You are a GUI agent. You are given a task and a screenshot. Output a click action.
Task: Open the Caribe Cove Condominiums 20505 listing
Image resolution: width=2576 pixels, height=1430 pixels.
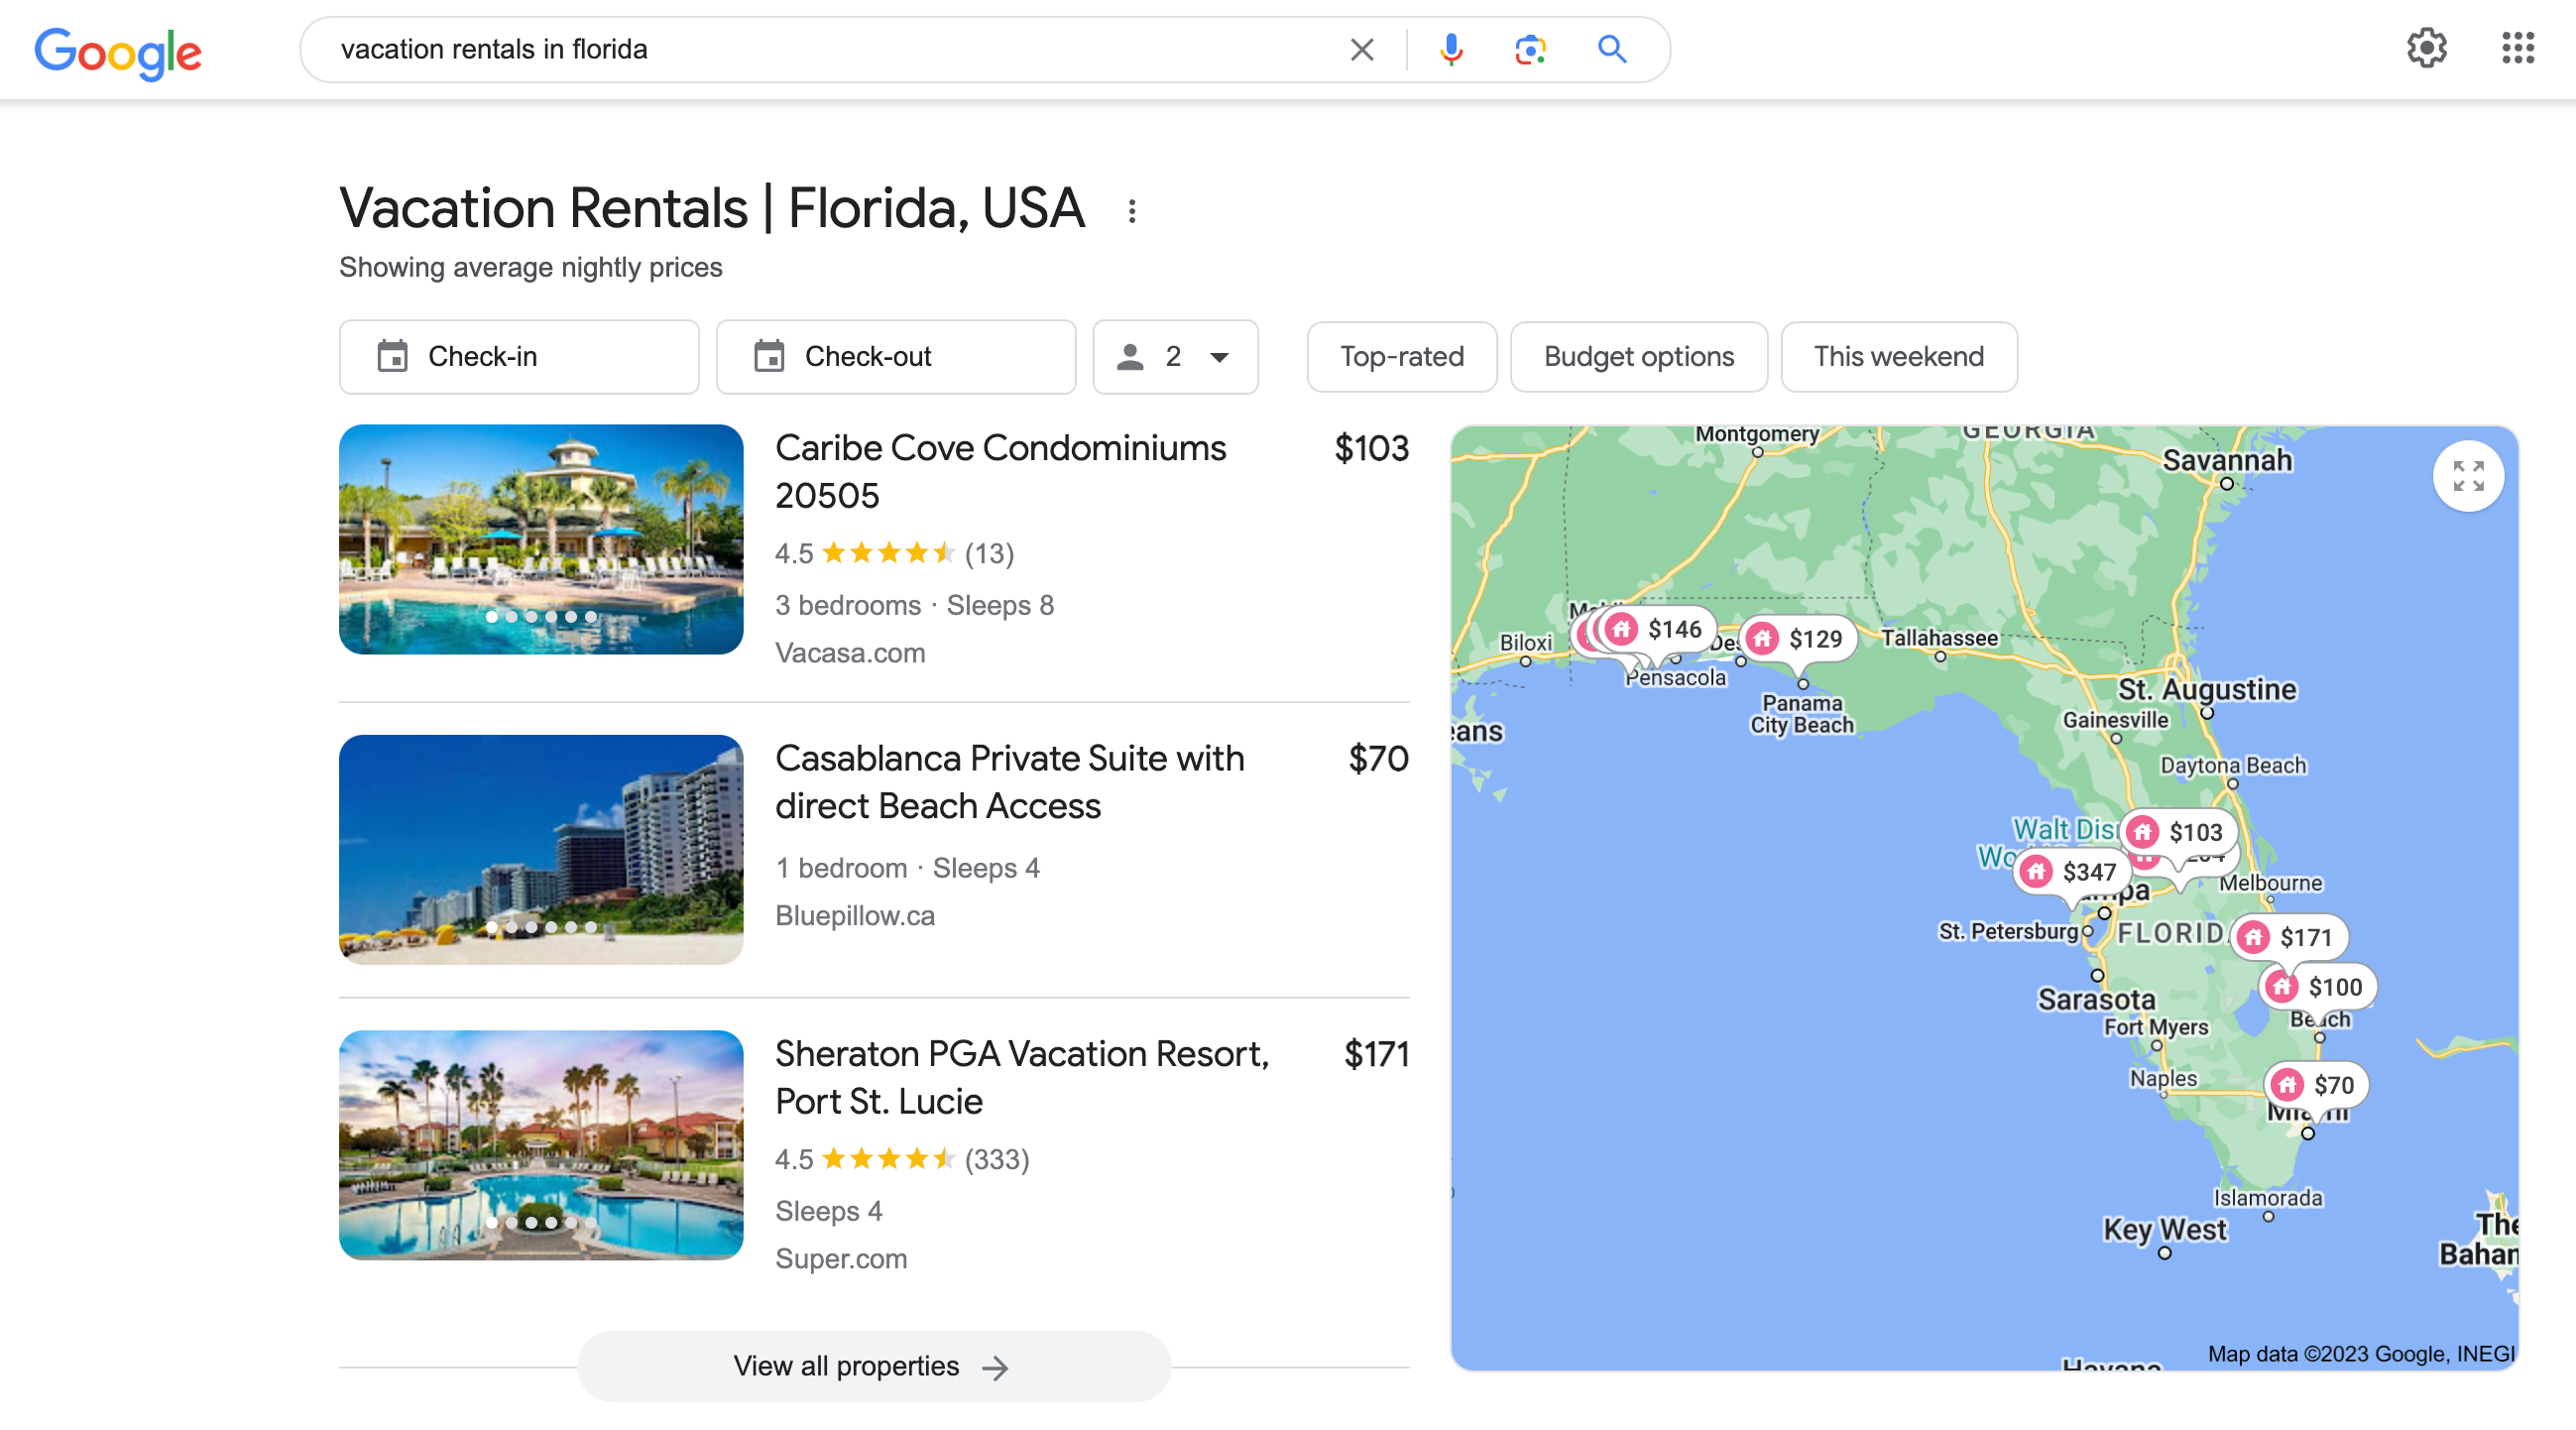1000,471
